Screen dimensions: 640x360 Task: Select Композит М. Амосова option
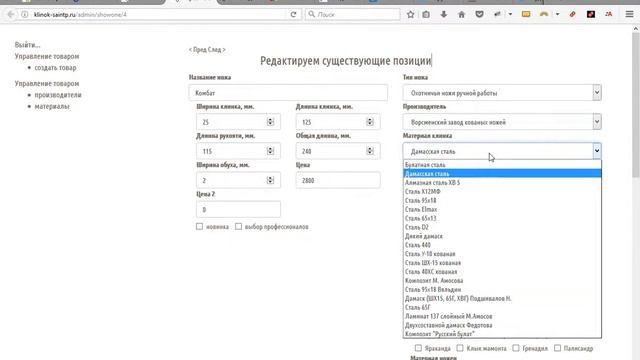[502, 280]
